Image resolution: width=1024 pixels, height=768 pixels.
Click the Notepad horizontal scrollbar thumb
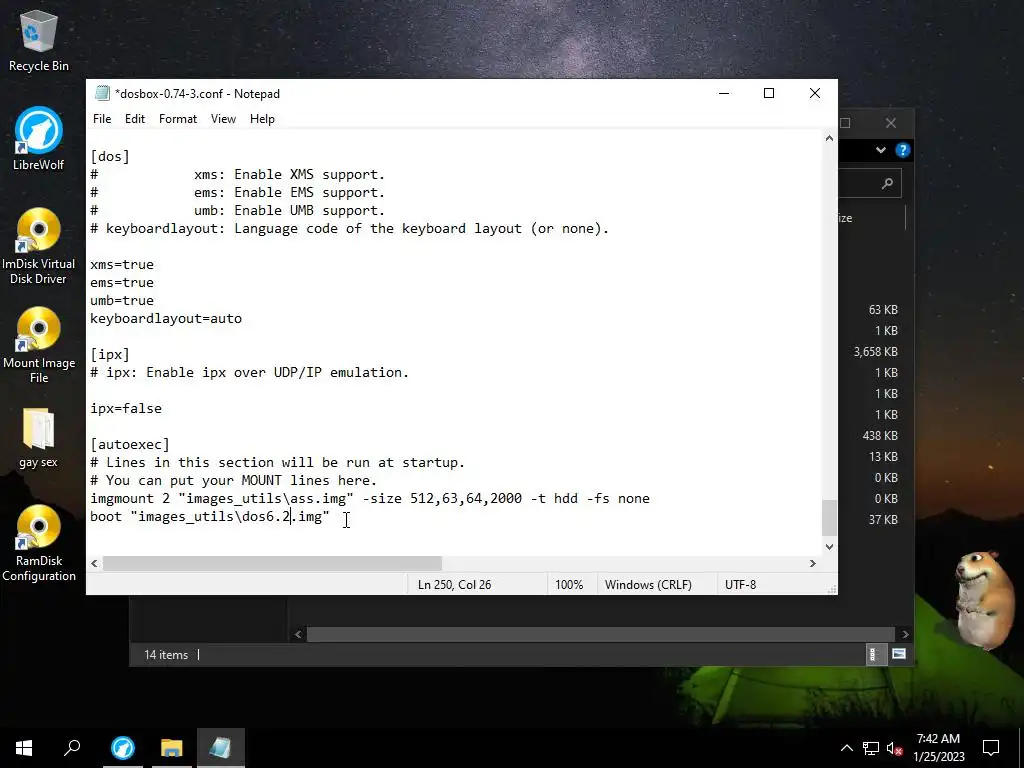[x=272, y=563]
